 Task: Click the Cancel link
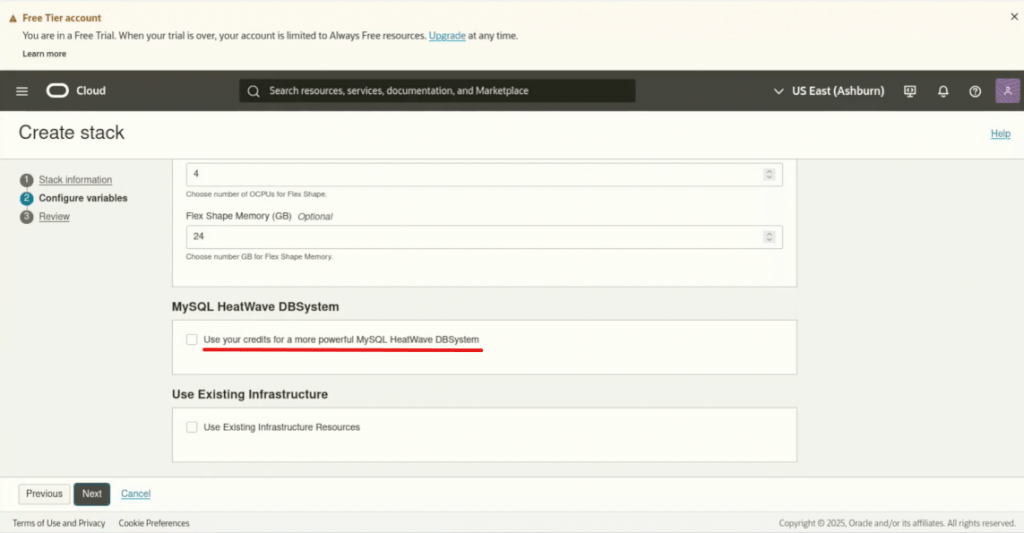(x=136, y=494)
